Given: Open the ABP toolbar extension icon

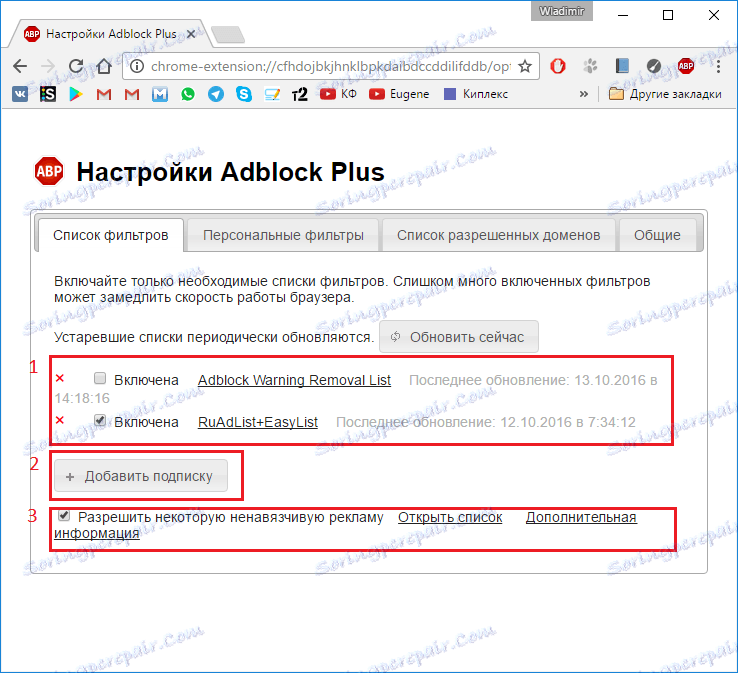Looking at the screenshot, I should 686,66.
